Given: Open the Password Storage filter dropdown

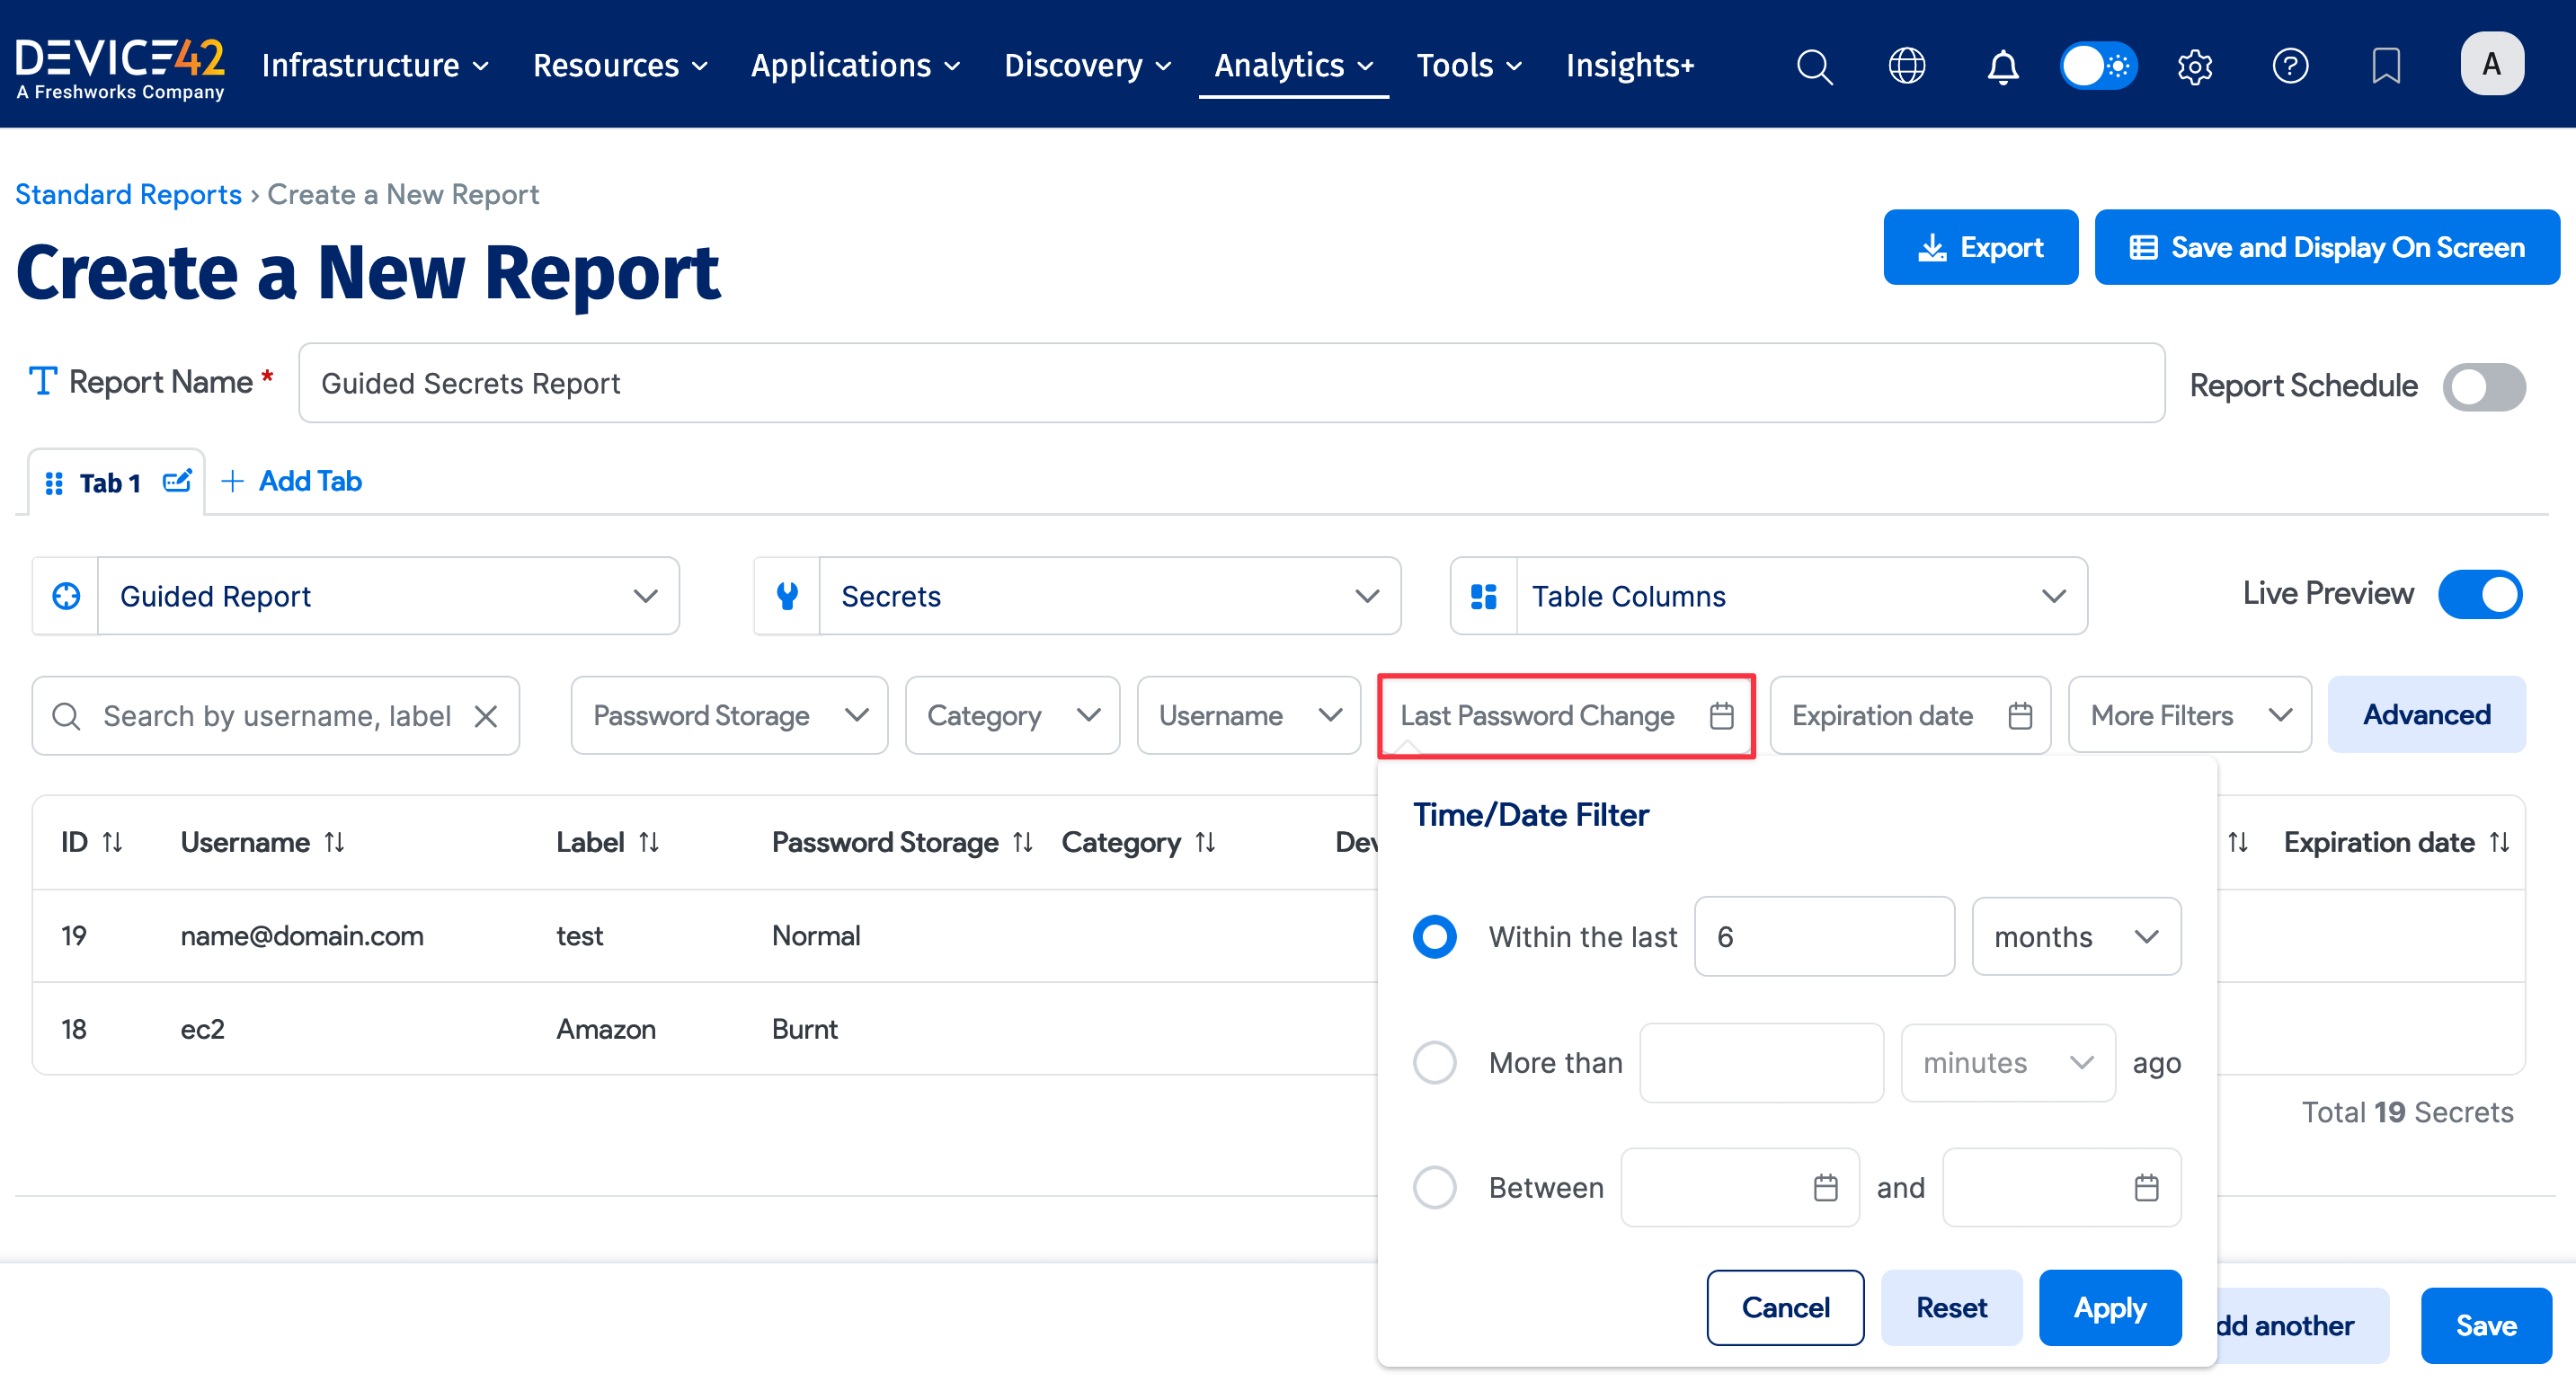Looking at the screenshot, I should 729,716.
